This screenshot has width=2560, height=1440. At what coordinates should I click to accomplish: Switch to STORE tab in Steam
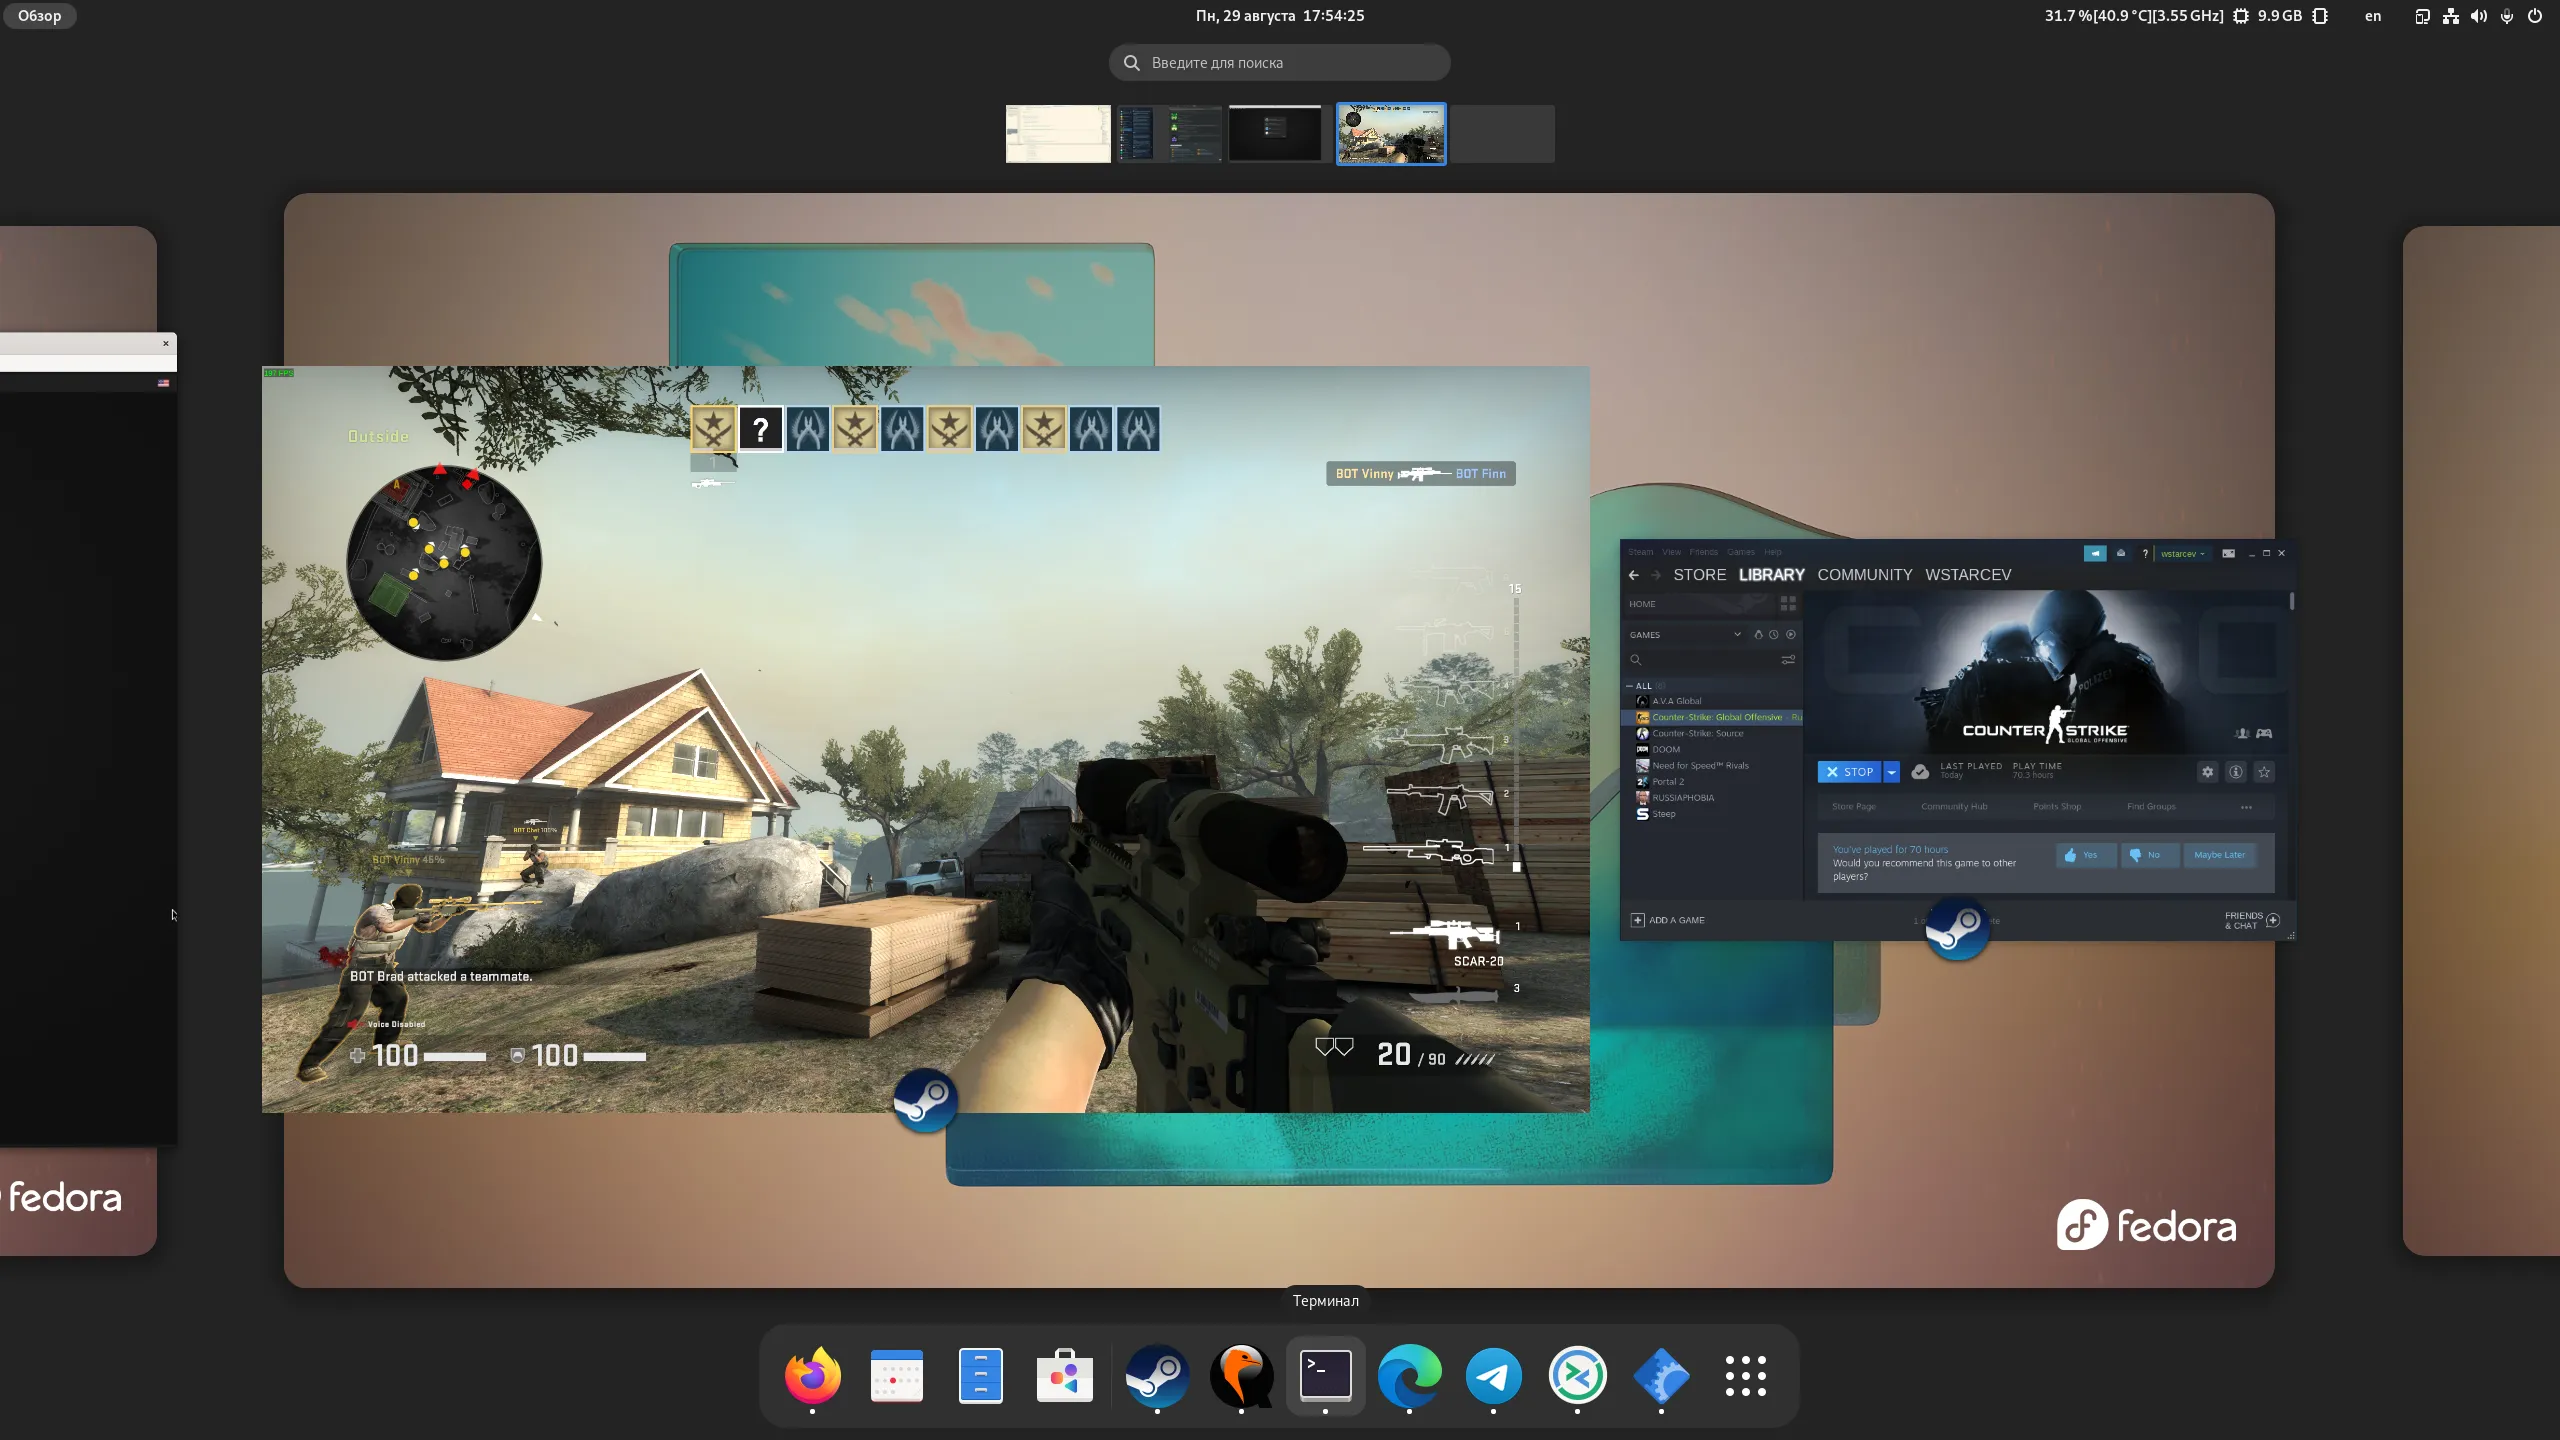(x=1699, y=575)
